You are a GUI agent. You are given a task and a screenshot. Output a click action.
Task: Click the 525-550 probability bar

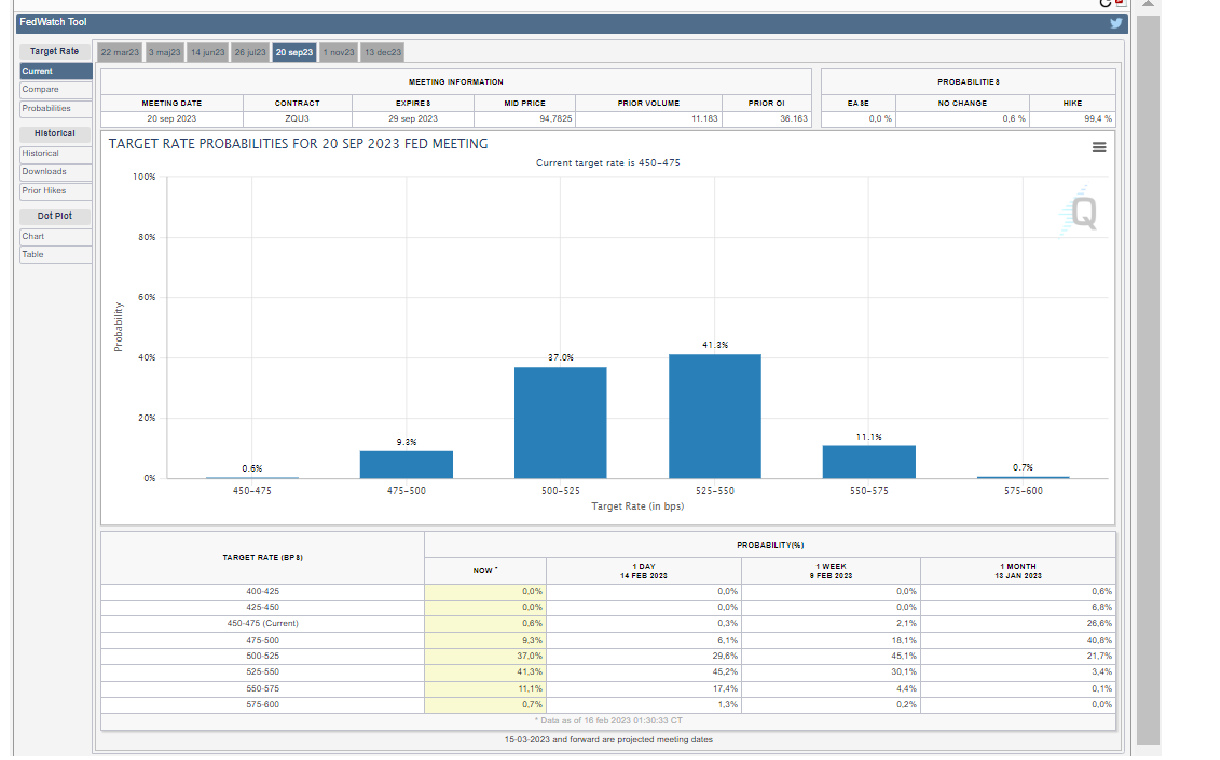(x=714, y=416)
